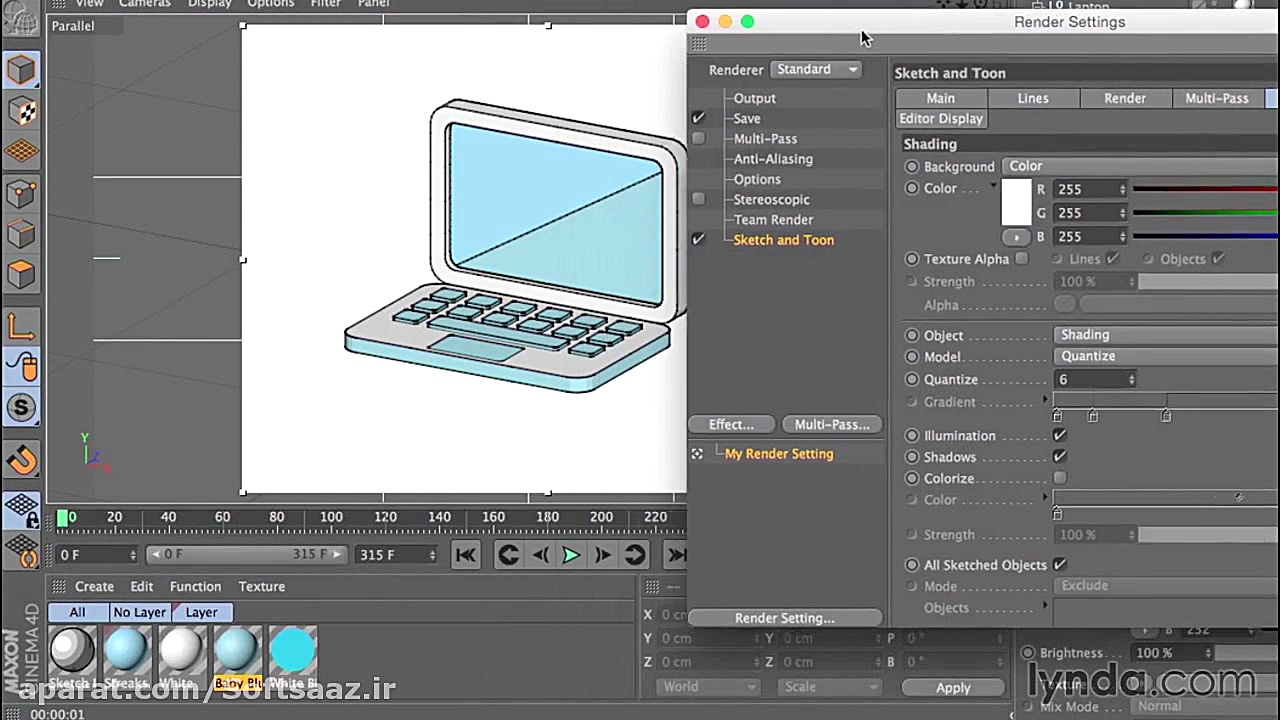
Task: Enable the Multi-Pass checkbox in render list
Action: click(698, 138)
